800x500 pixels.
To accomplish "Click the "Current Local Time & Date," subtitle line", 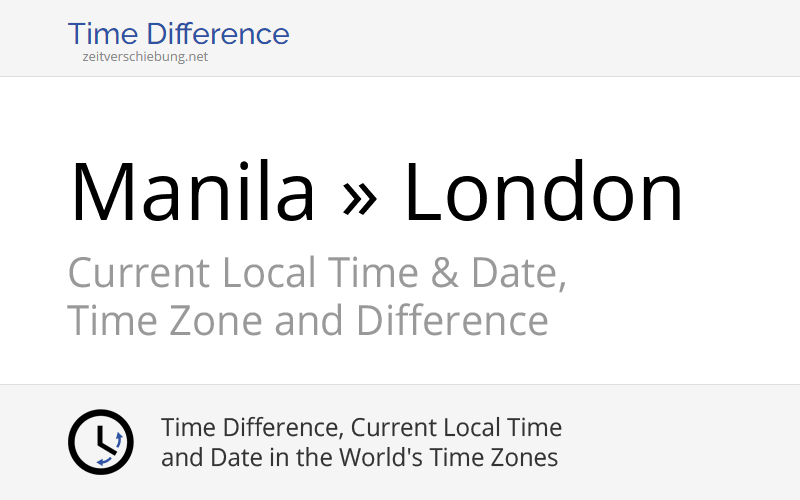I will pos(317,273).
